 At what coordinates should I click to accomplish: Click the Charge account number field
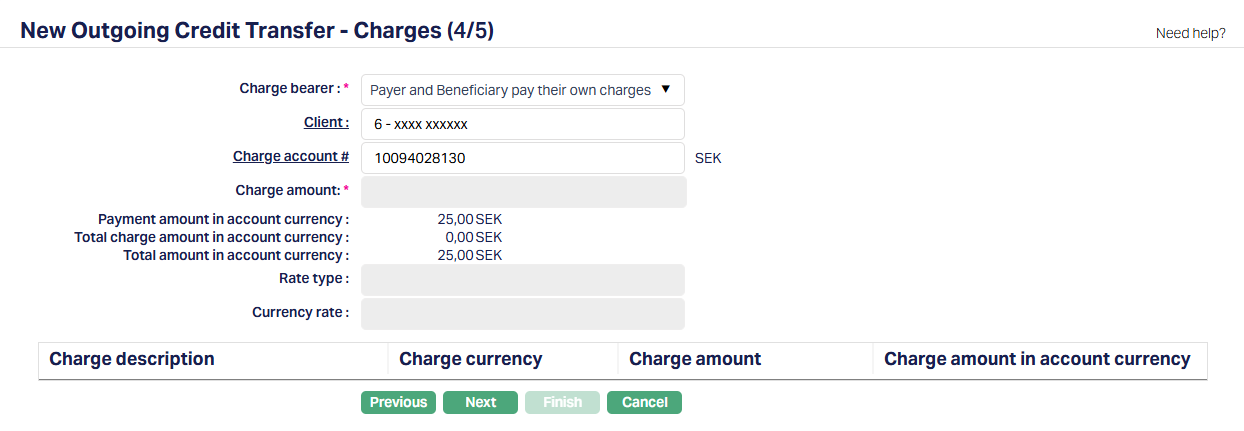(x=522, y=158)
